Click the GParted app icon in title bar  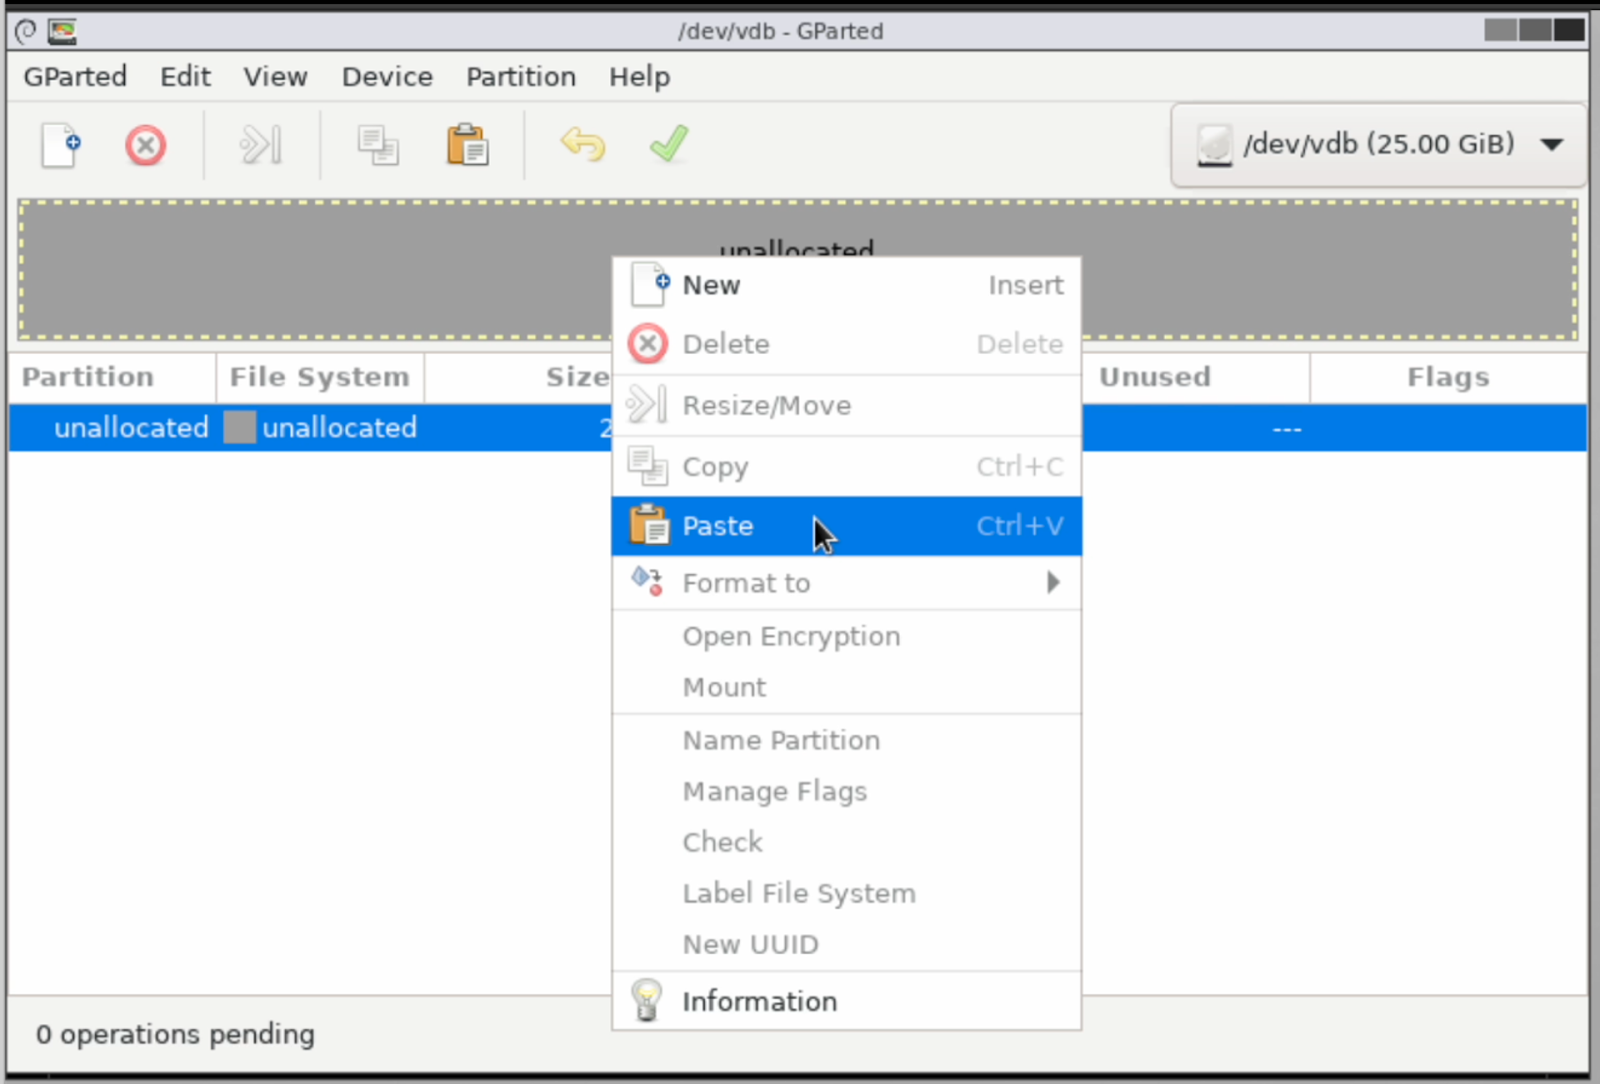pos(63,32)
